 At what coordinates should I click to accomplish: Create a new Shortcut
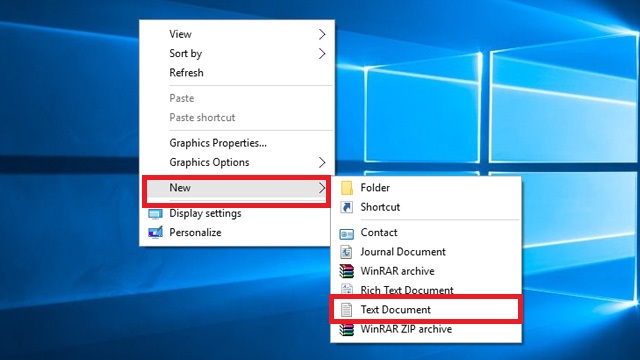426,207
